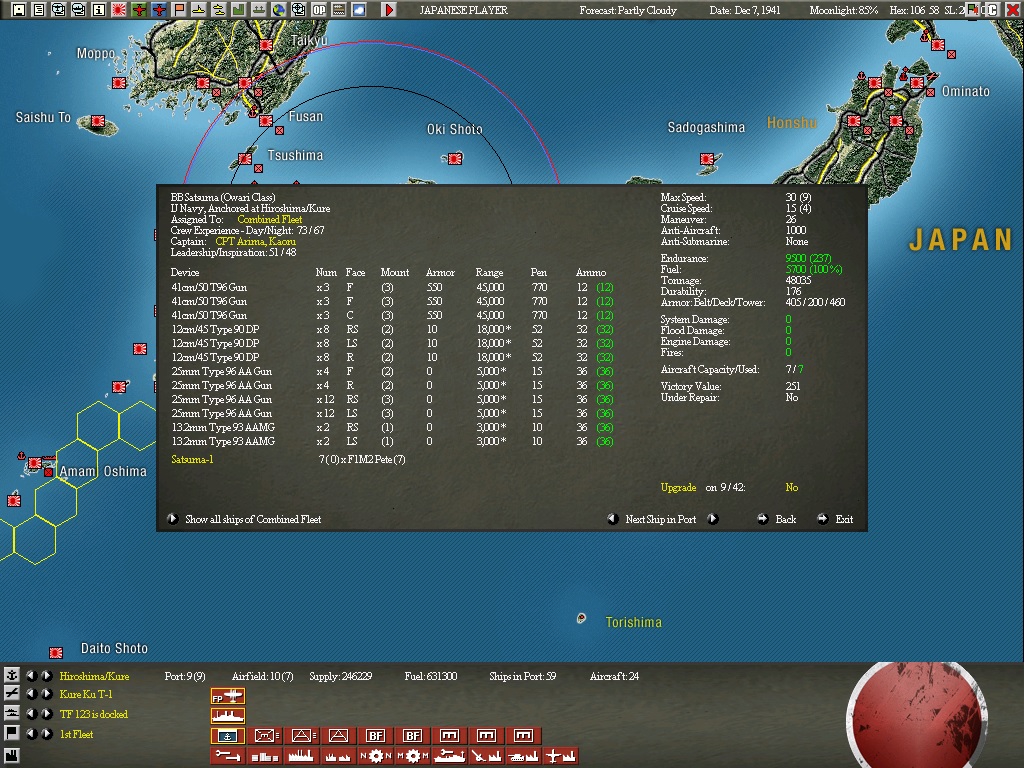Select the highlighted anchor port button
Viewport: 1024px width, 768px height.
pyautogui.click(x=227, y=736)
